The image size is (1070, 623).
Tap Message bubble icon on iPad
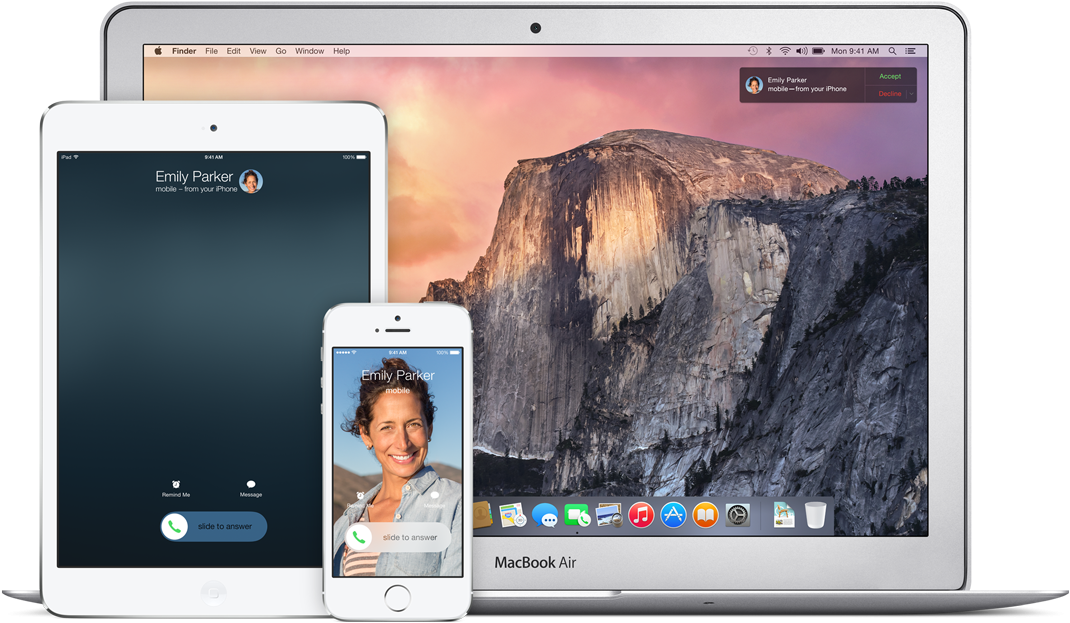pyautogui.click(x=250, y=484)
